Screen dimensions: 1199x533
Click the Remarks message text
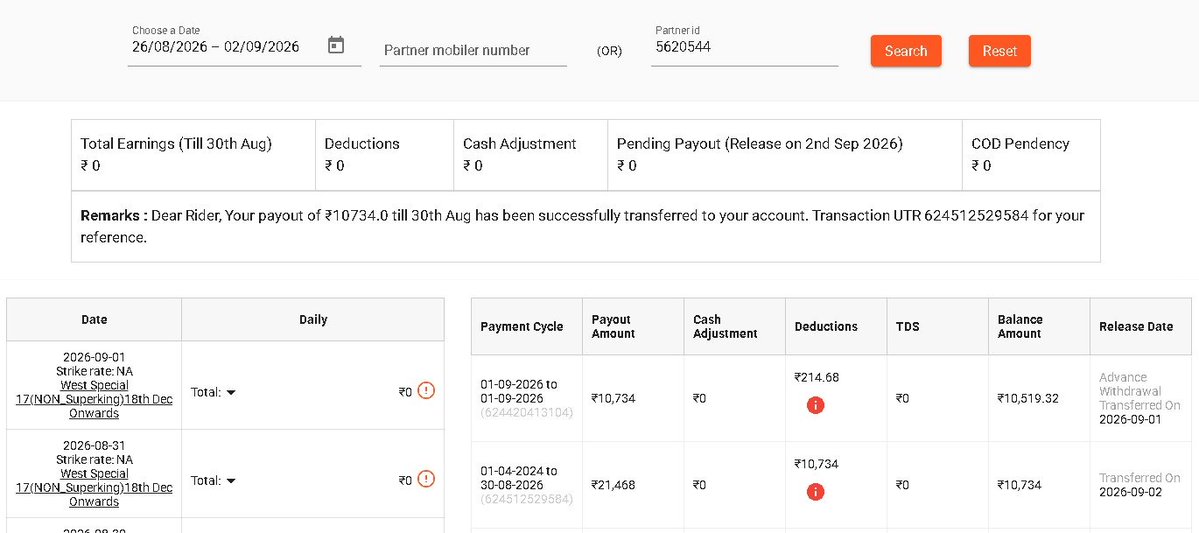coord(583,226)
